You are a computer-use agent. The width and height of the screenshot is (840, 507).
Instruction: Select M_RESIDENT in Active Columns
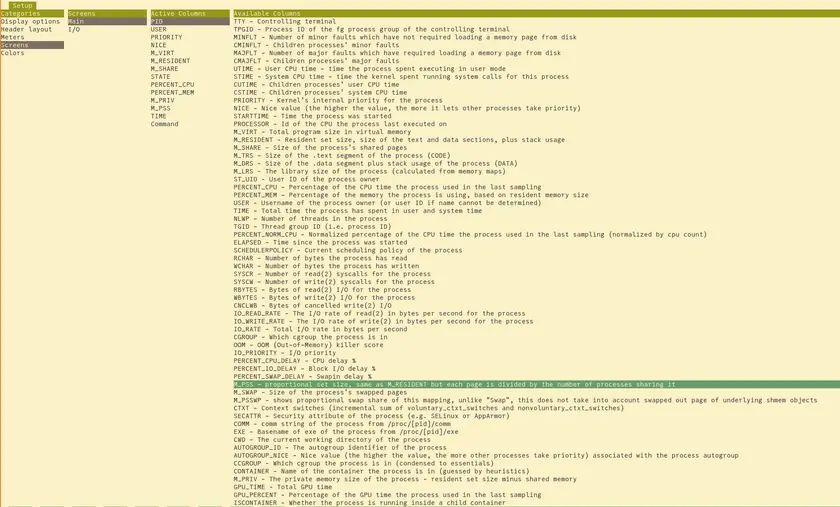tap(170, 61)
